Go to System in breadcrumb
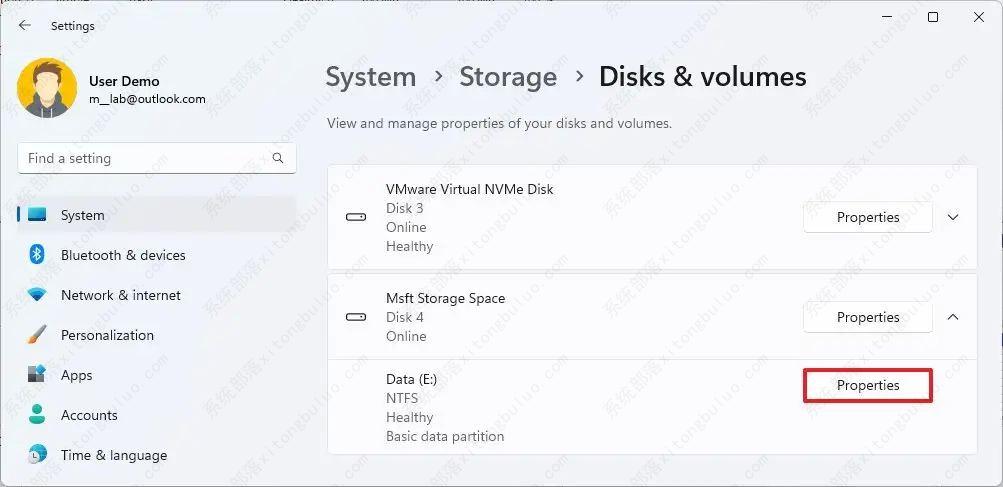This screenshot has height=487, width=1003. (x=370, y=77)
